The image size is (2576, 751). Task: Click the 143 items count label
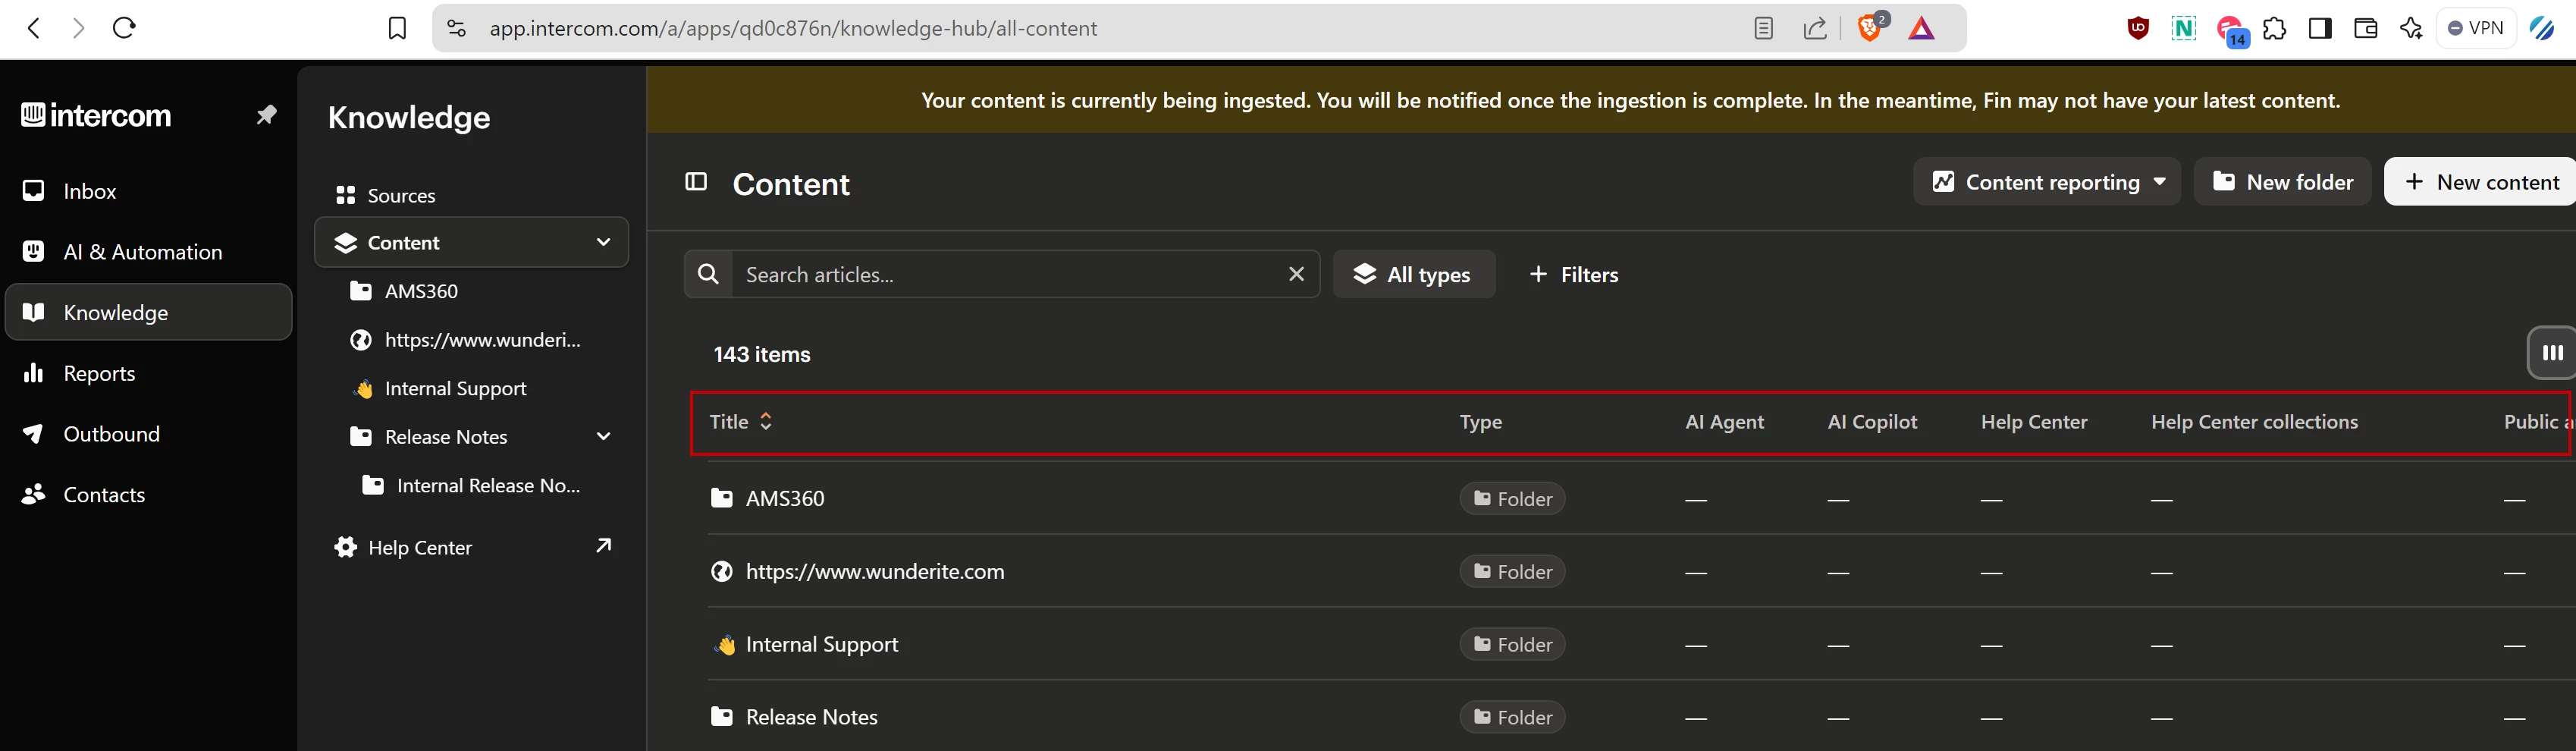(x=762, y=354)
